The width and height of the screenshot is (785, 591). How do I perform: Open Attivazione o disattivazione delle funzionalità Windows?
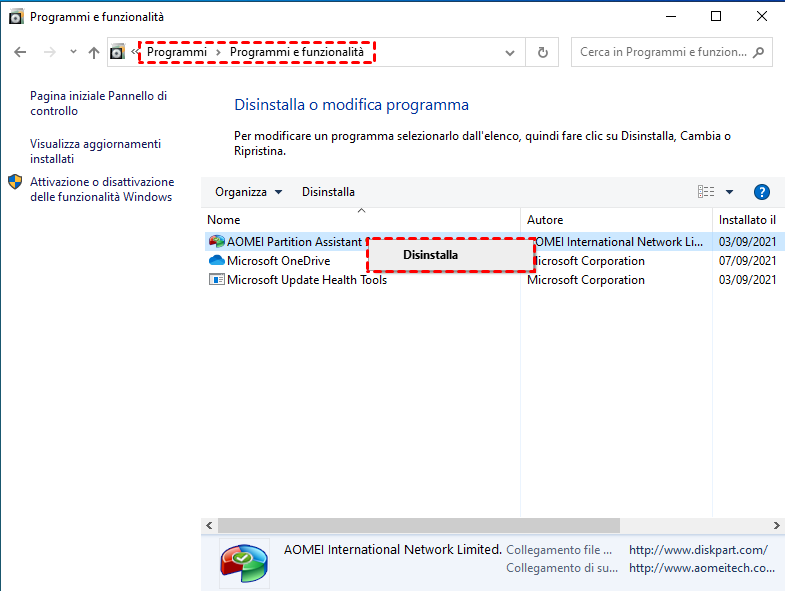102,189
